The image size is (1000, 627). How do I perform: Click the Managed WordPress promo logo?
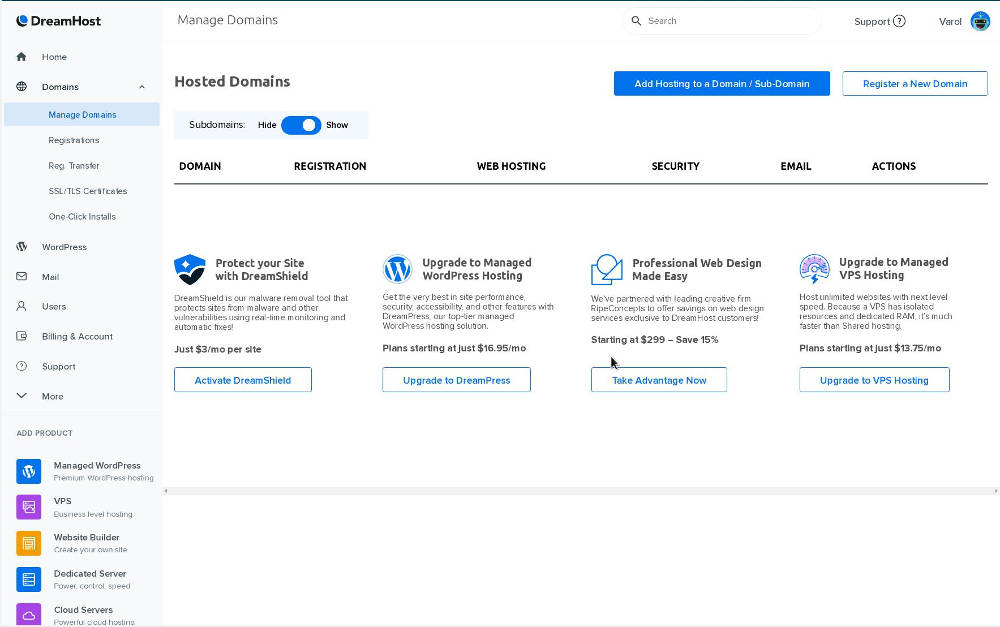397,269
